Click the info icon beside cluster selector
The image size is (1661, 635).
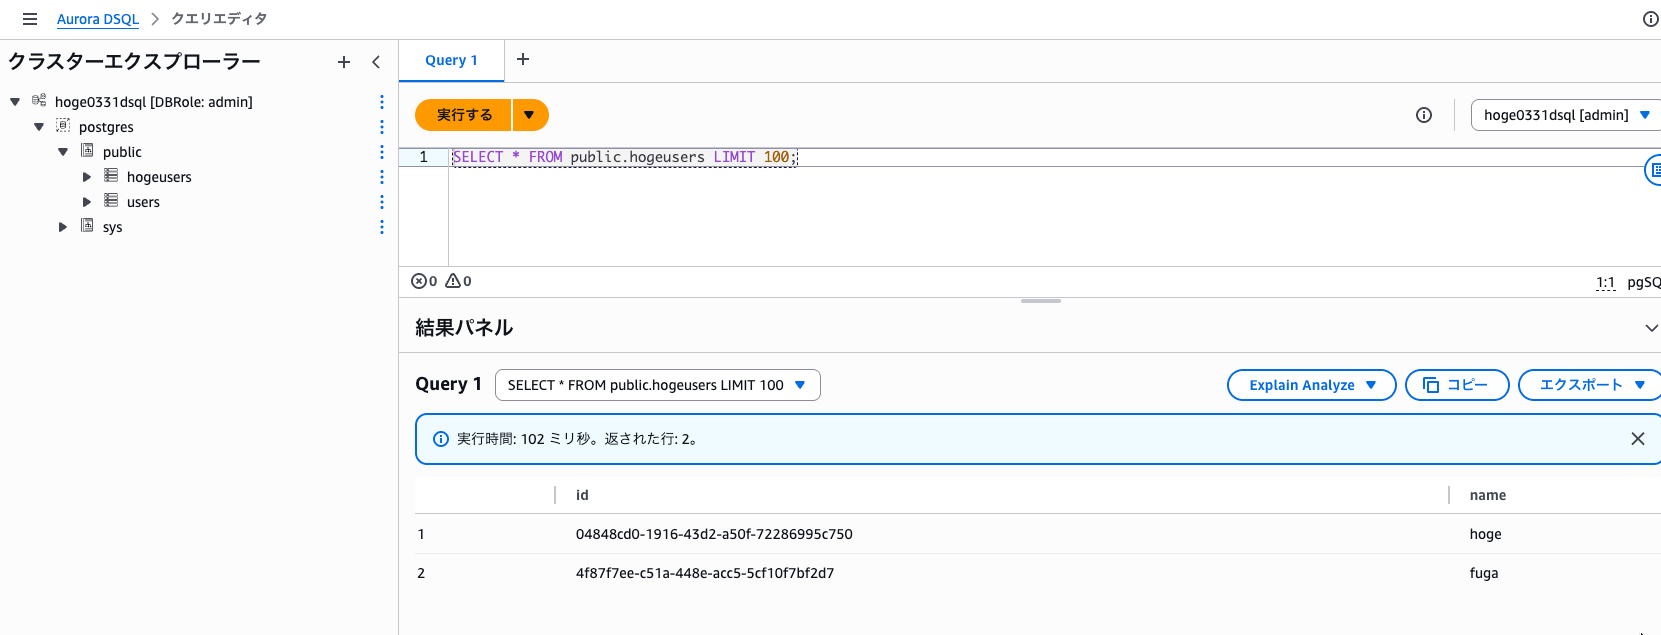coord(1424,115)
